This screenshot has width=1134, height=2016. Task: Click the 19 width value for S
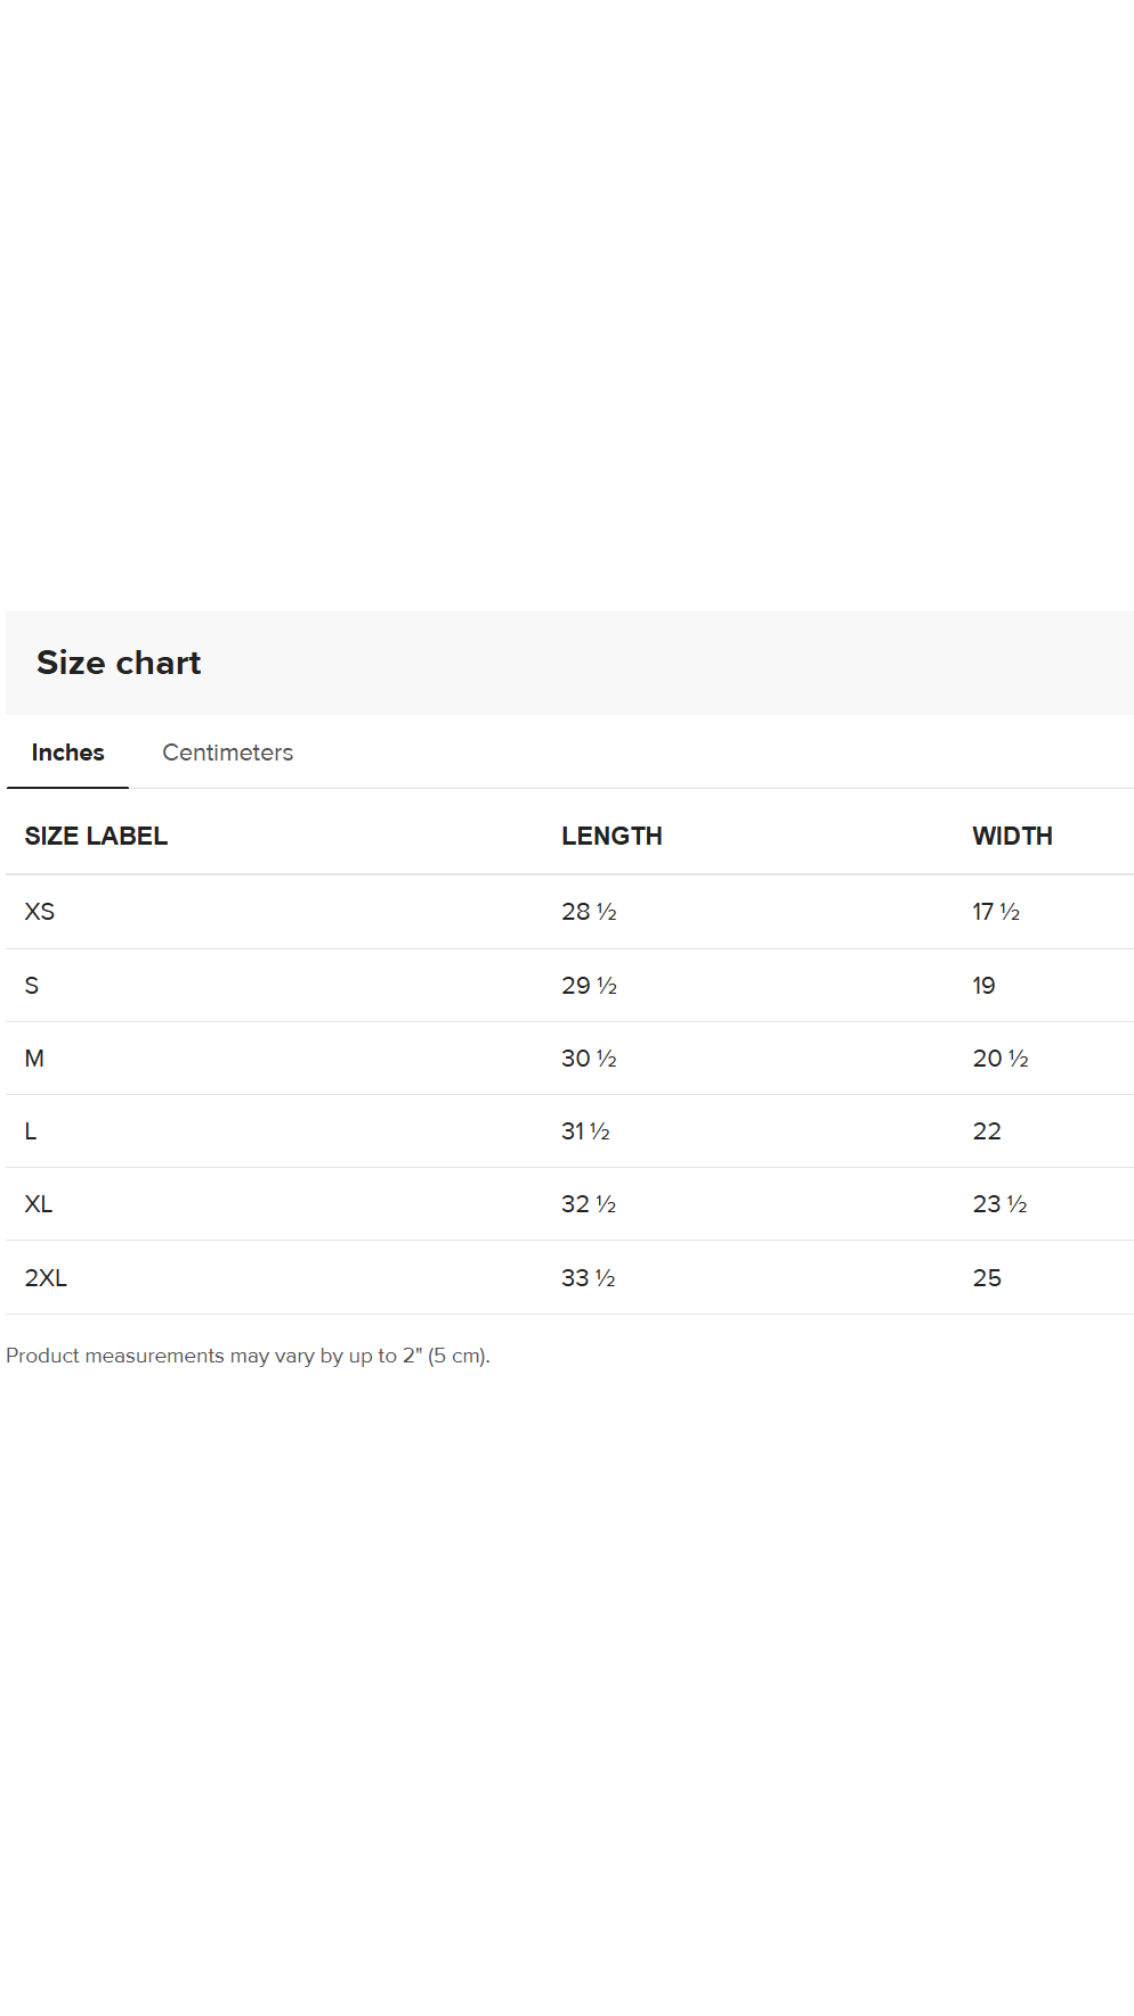coord(983,986)
